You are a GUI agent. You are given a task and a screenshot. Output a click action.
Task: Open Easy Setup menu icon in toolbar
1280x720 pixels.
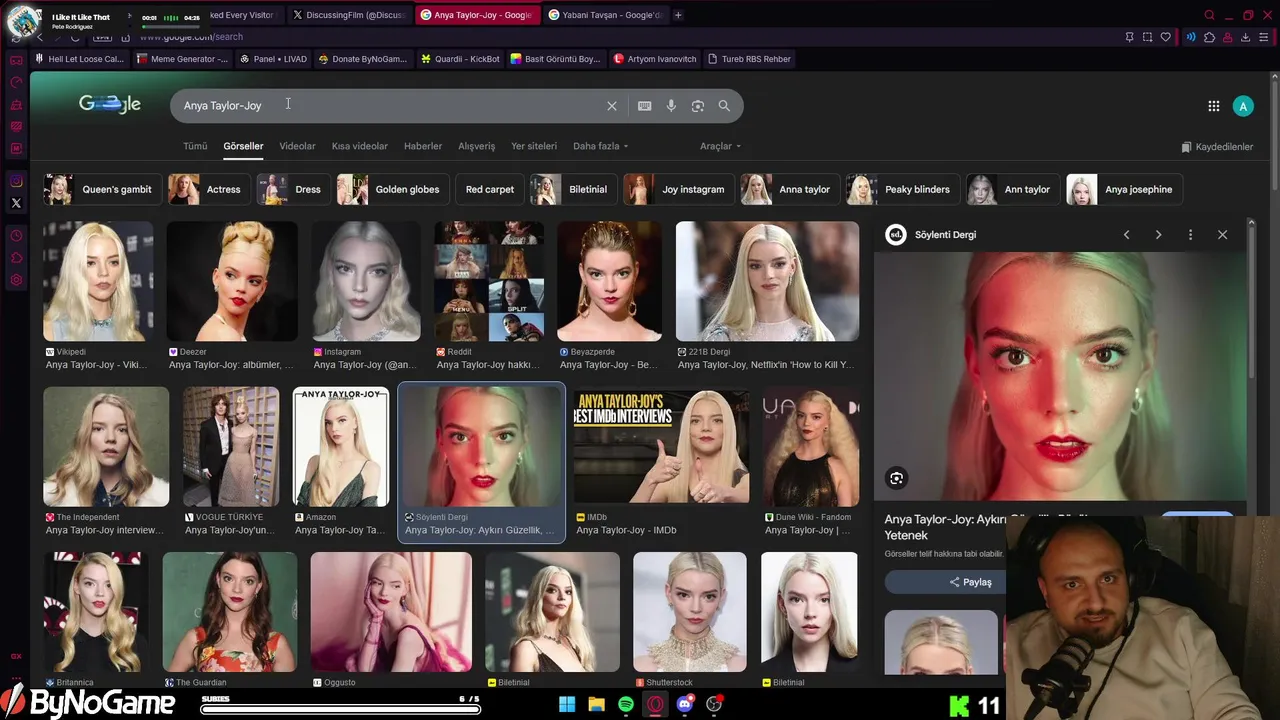[x=1264, y=37]
